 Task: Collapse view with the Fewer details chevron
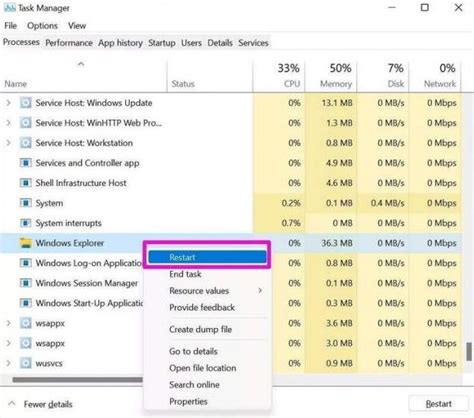(x=12, y=404)
